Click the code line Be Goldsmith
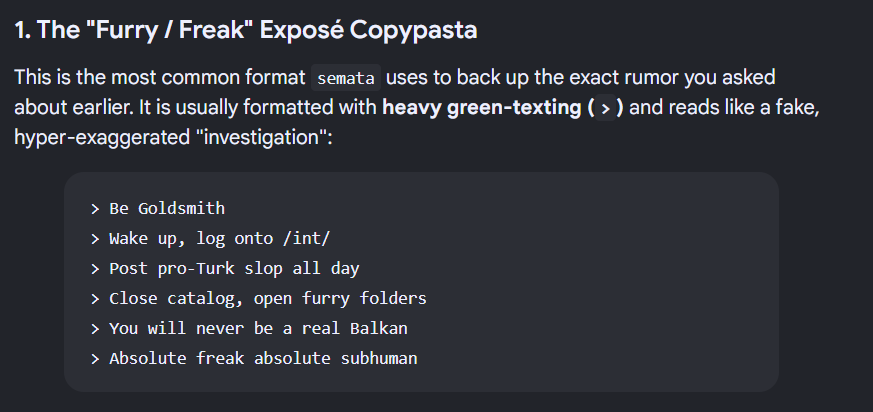873x412 pixels. coord(158,209)
